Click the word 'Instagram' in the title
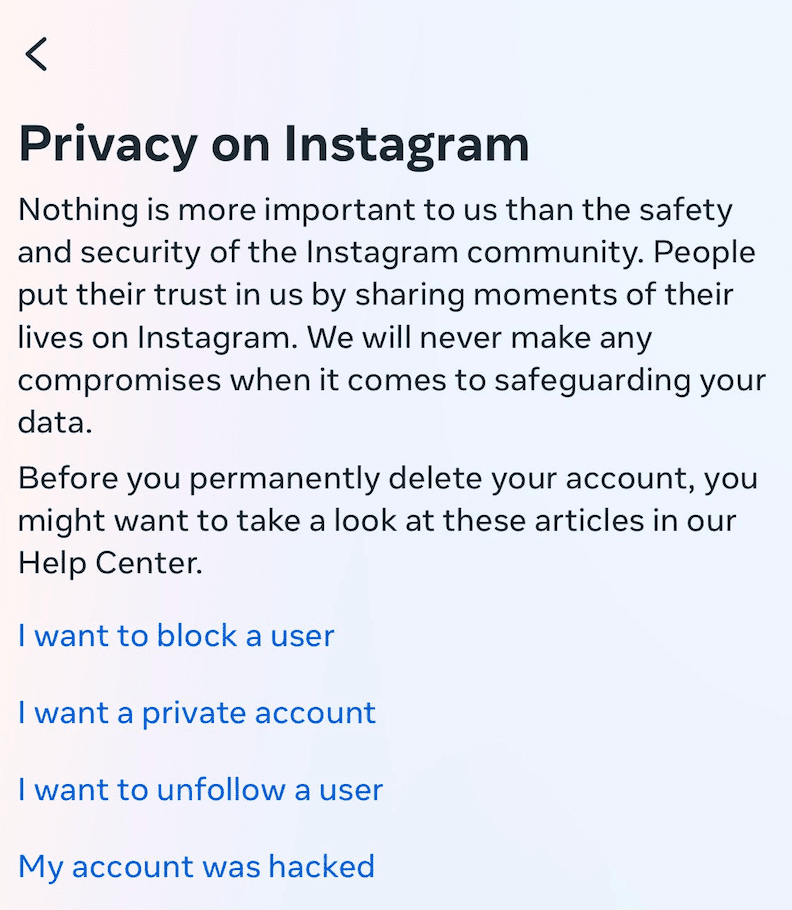The width and height of the screenshot is (792, 910). (406, 144)
